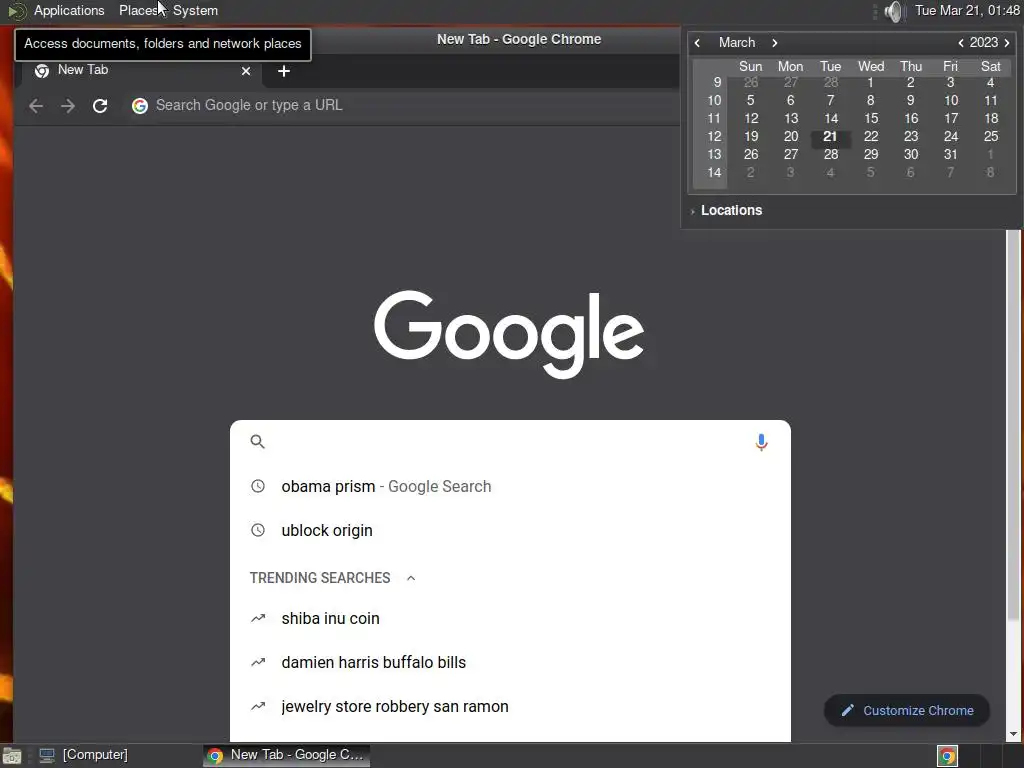The height and width of the screenshot is (768, 1024).
Task: Click the Google logo
Action: click(509, 334)
